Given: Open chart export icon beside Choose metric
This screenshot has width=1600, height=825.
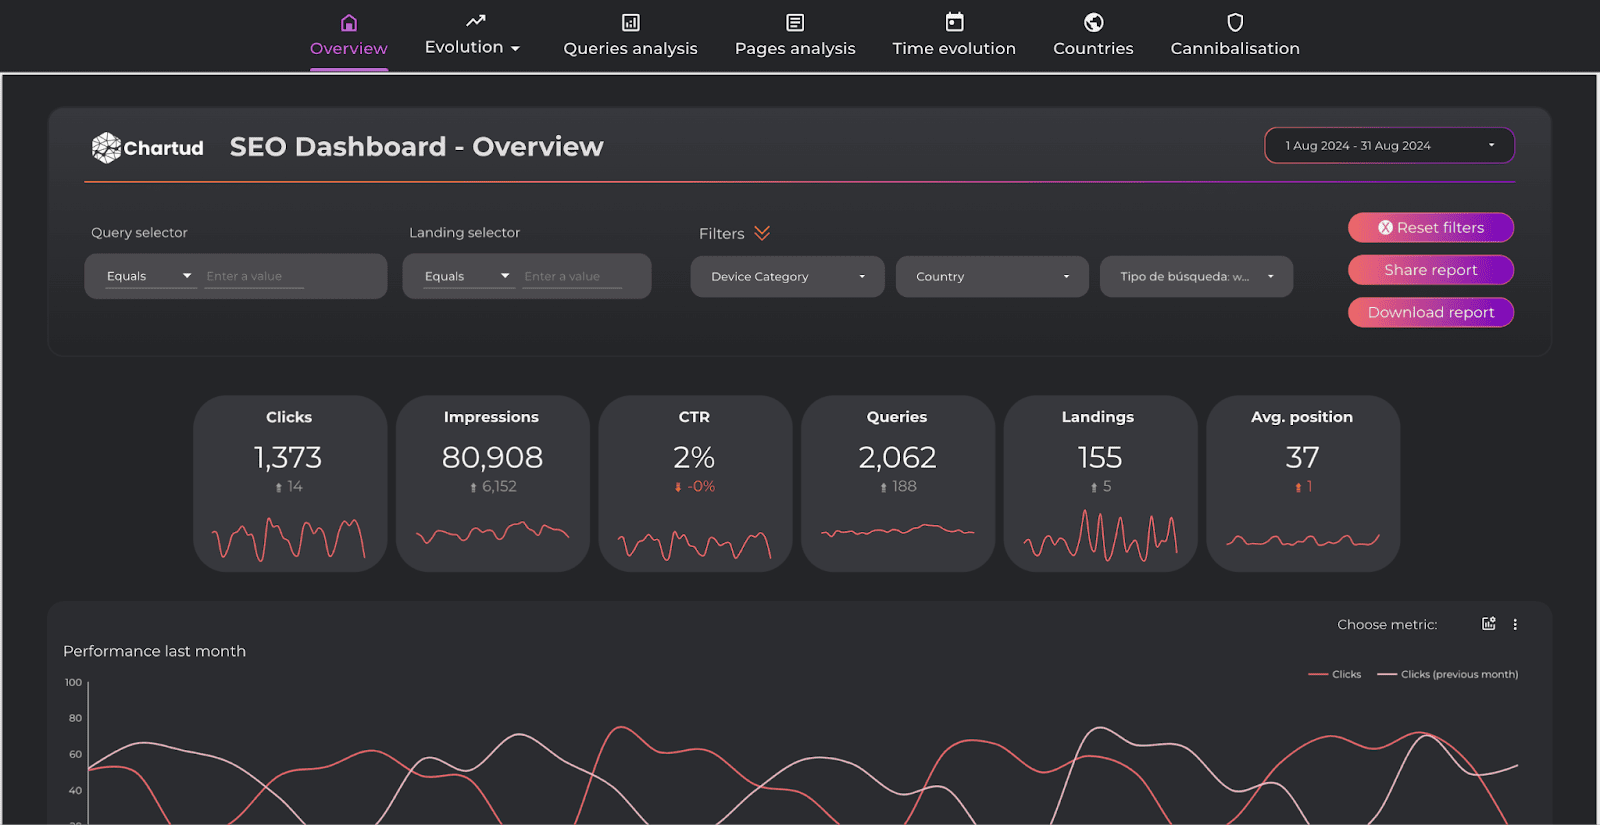Looking at the screenshot, I should point(1488,624).
